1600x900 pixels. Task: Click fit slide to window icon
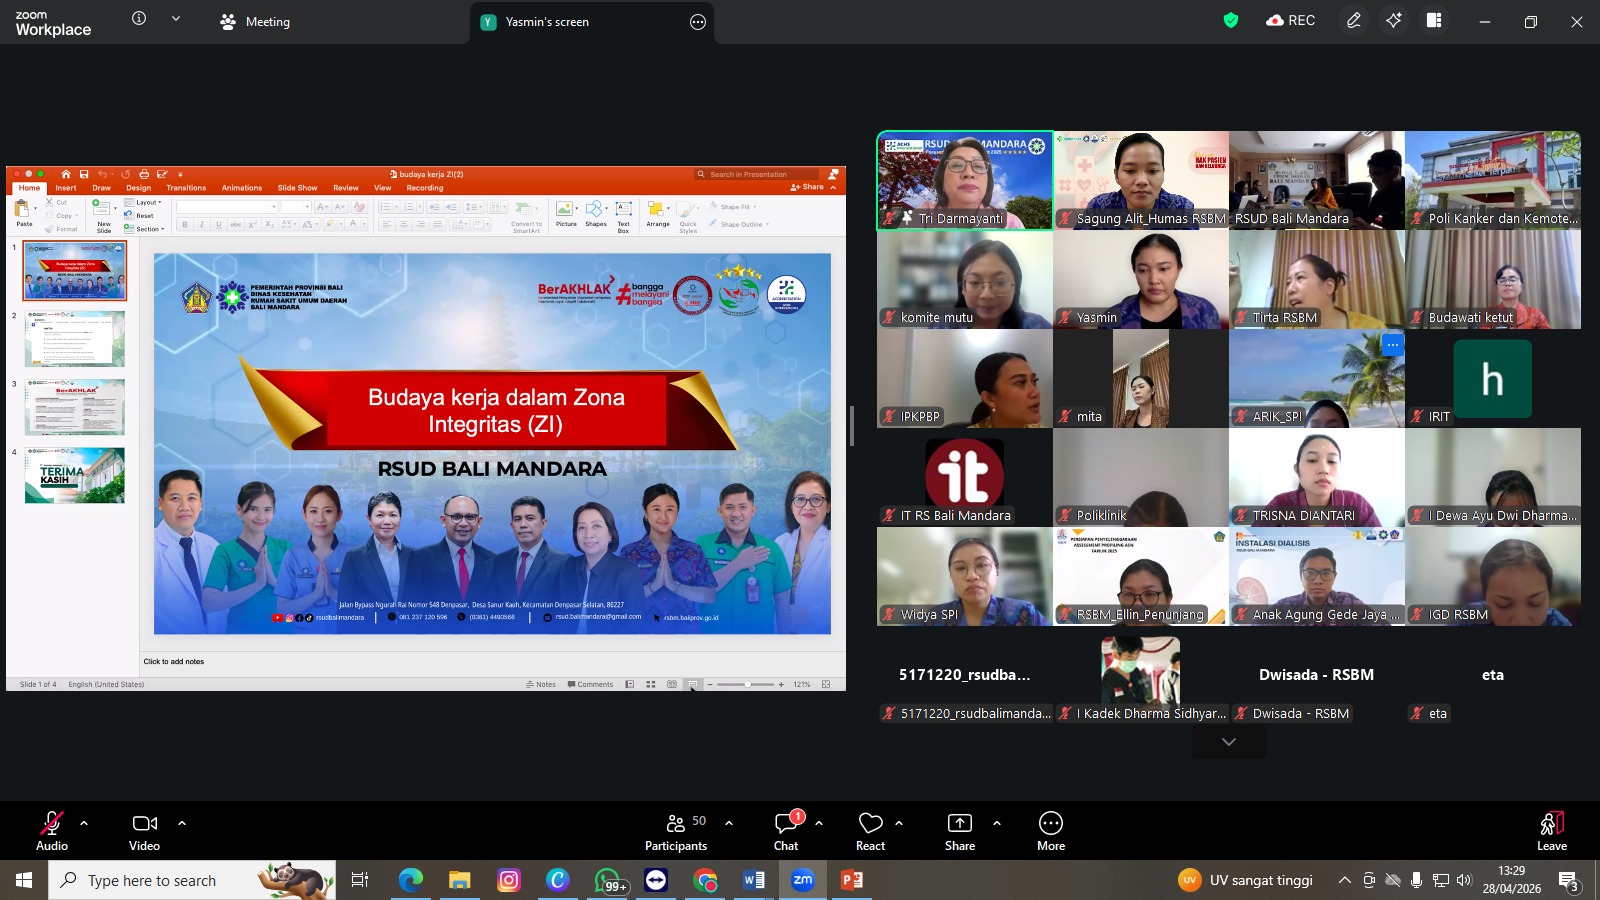826,684
